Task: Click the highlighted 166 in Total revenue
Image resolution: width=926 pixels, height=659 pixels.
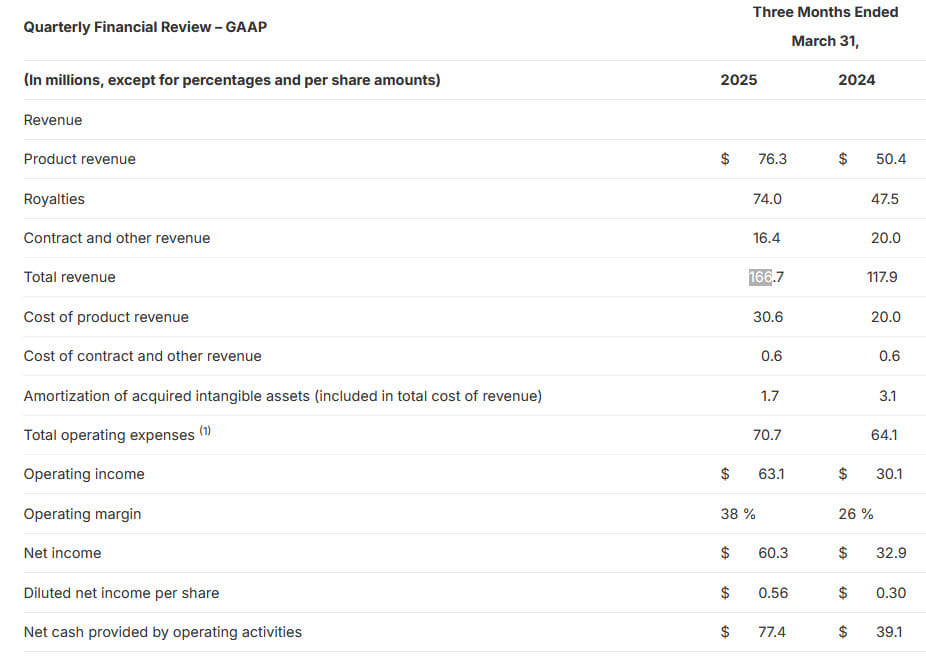Action: tap(760, 277)
